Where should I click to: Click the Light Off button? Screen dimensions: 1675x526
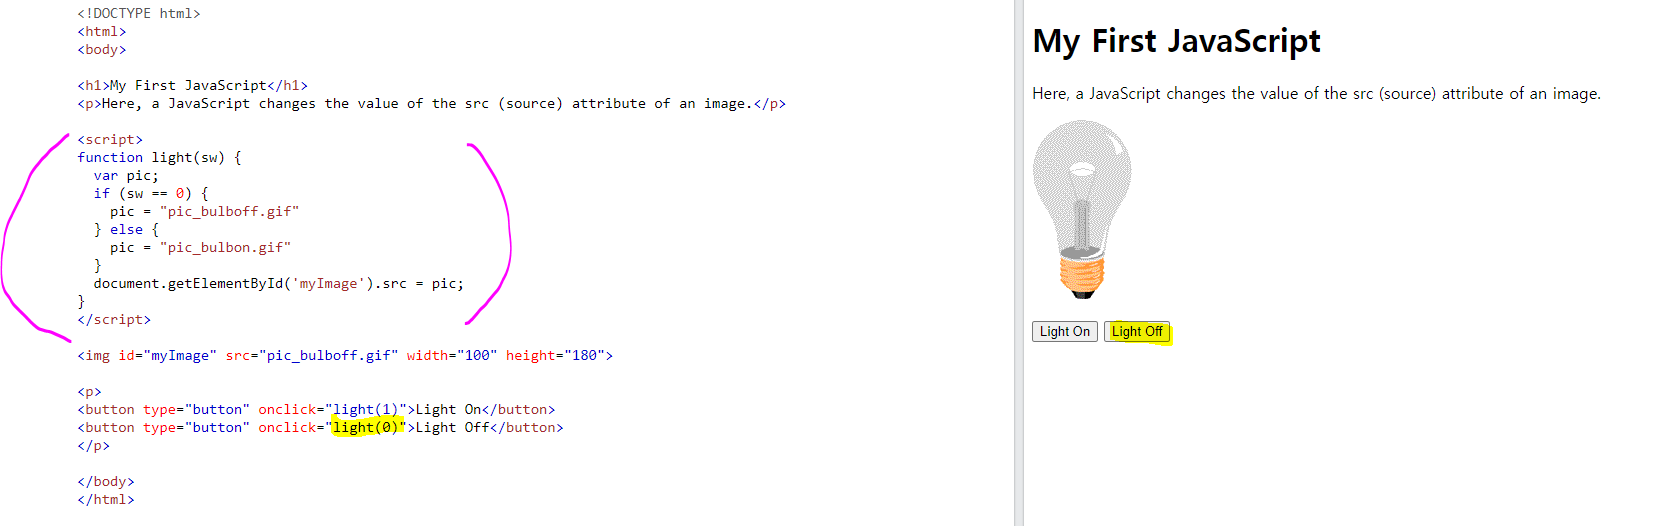tap(1137, 331)
